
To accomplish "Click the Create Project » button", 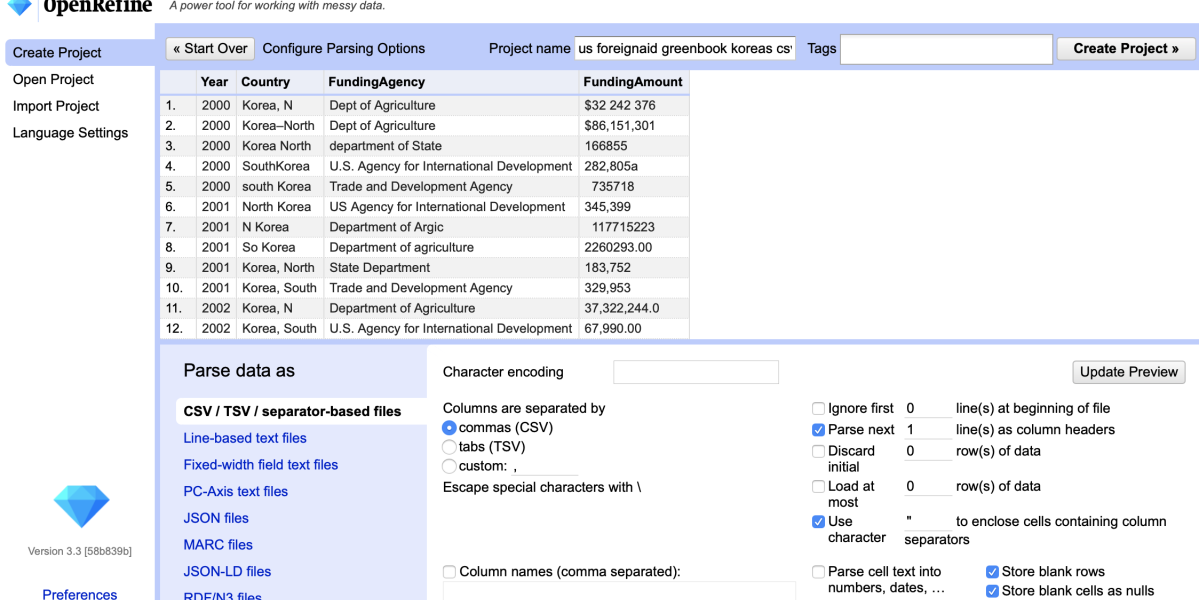I will (x=1126, y=48).
